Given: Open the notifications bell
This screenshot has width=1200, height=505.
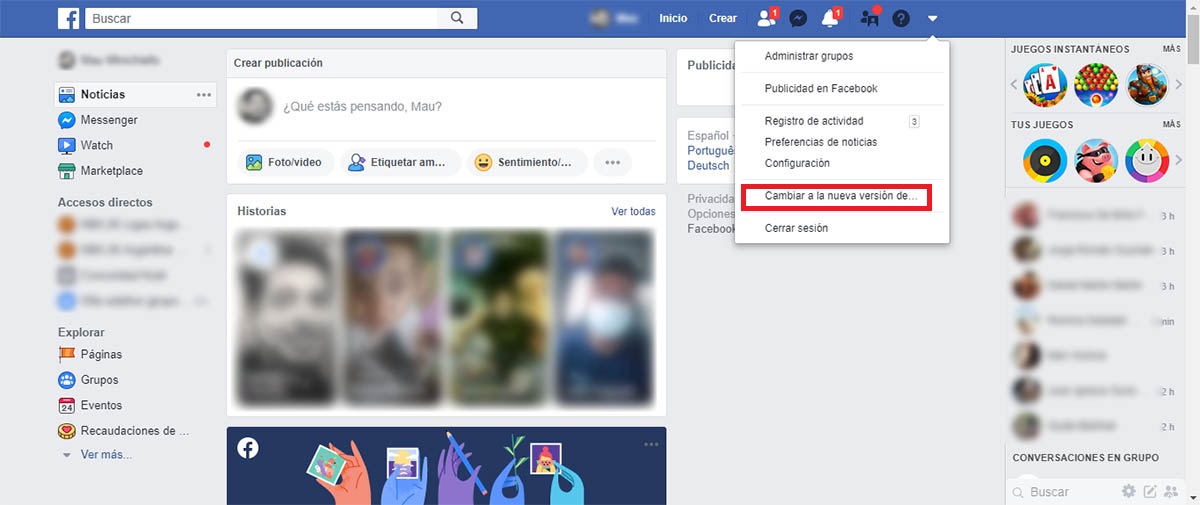Looking at the screenshot, I should click(830, 18).
